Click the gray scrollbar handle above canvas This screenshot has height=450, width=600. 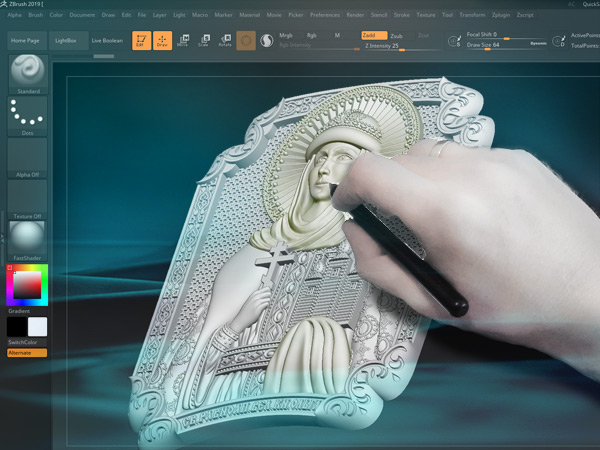point(104,56)
